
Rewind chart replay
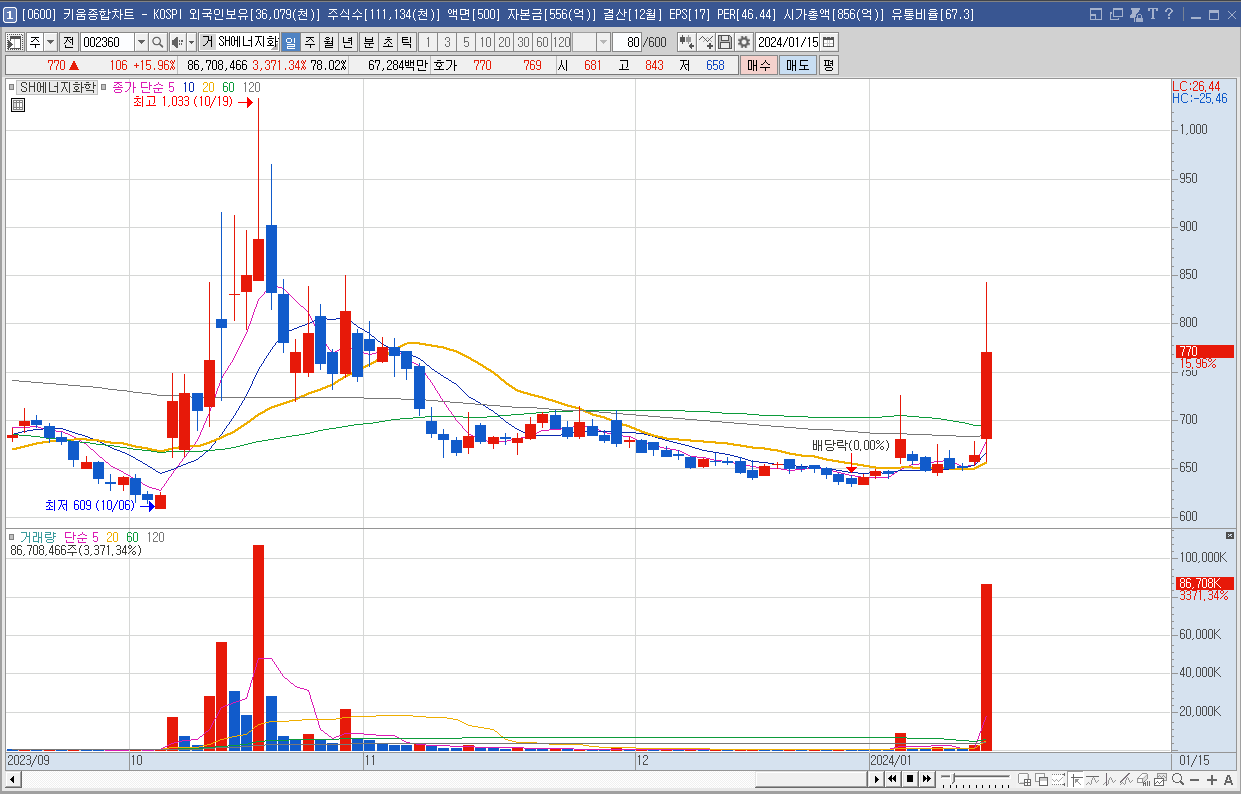click(893, 779)
